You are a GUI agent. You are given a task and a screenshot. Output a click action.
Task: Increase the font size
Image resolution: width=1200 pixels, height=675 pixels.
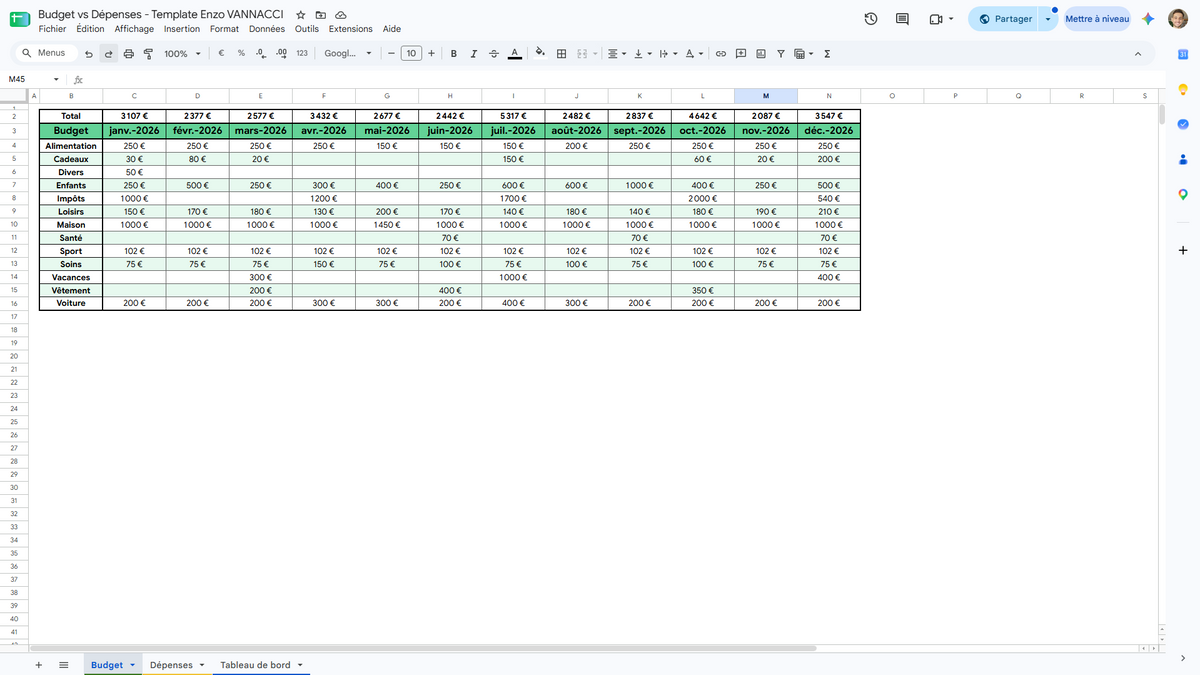tap(431, 54)
